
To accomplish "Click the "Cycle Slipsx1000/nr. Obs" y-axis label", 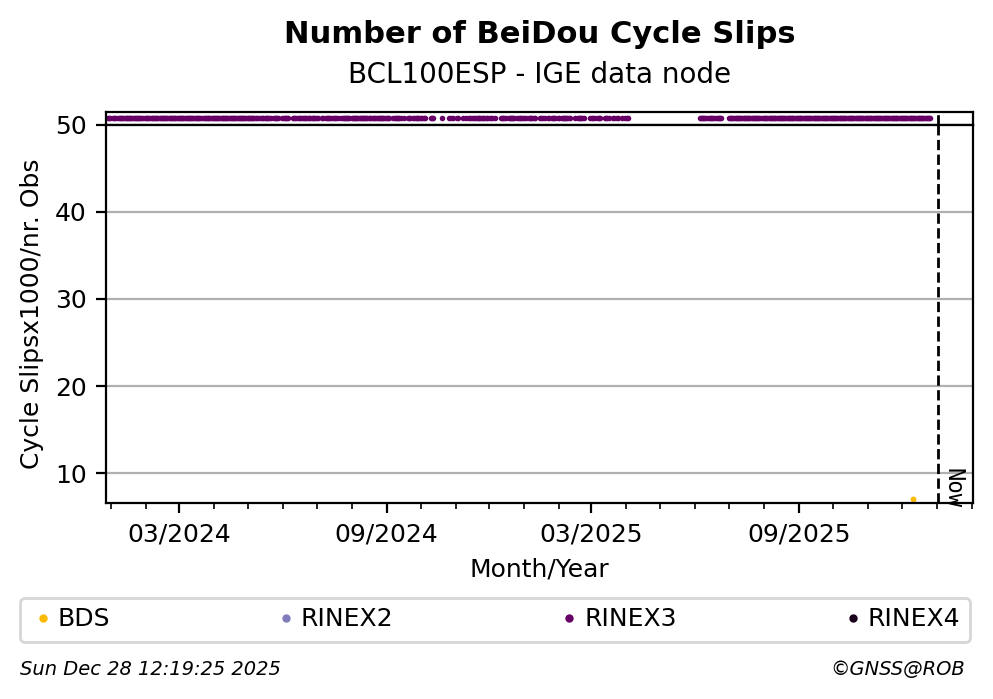I will click(31, 314).
